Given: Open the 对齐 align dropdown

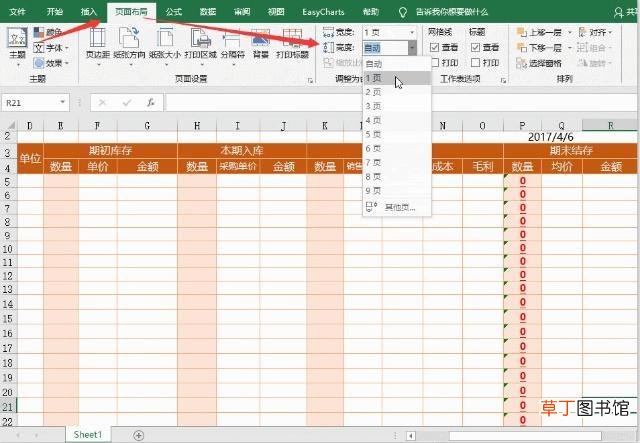Looking at the screenshot, I should 596,32.
